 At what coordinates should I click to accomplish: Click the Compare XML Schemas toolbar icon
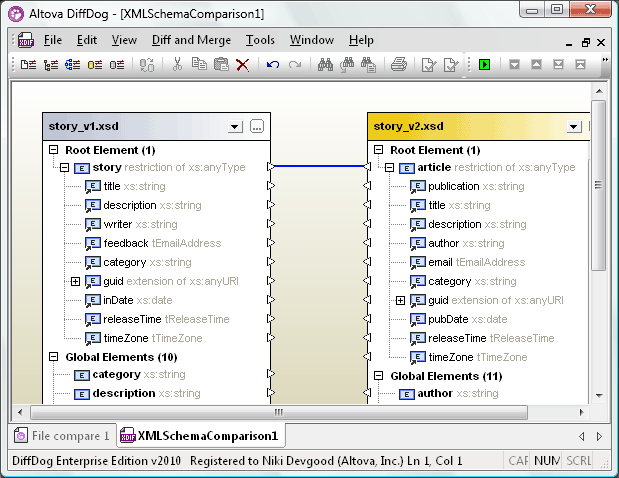click(x=73, y=64)
